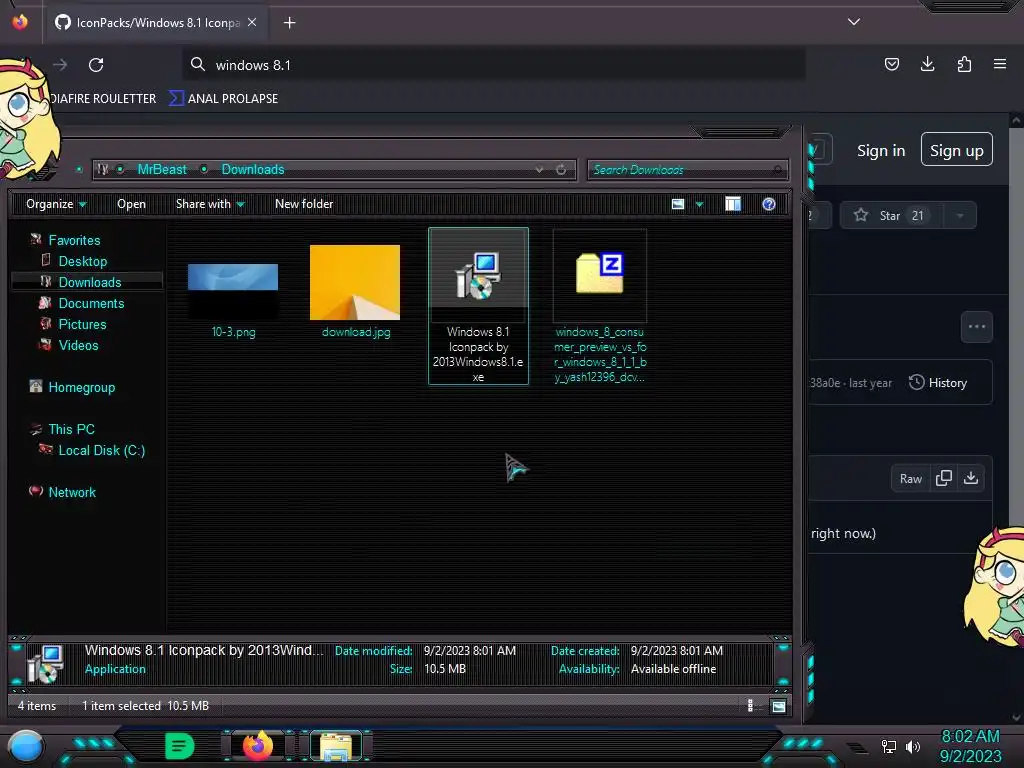This screenshot has height=768, width=1024.
Task: Refresh the Explorer folder view
Action: pyautogui.click(x=561, y=170)
